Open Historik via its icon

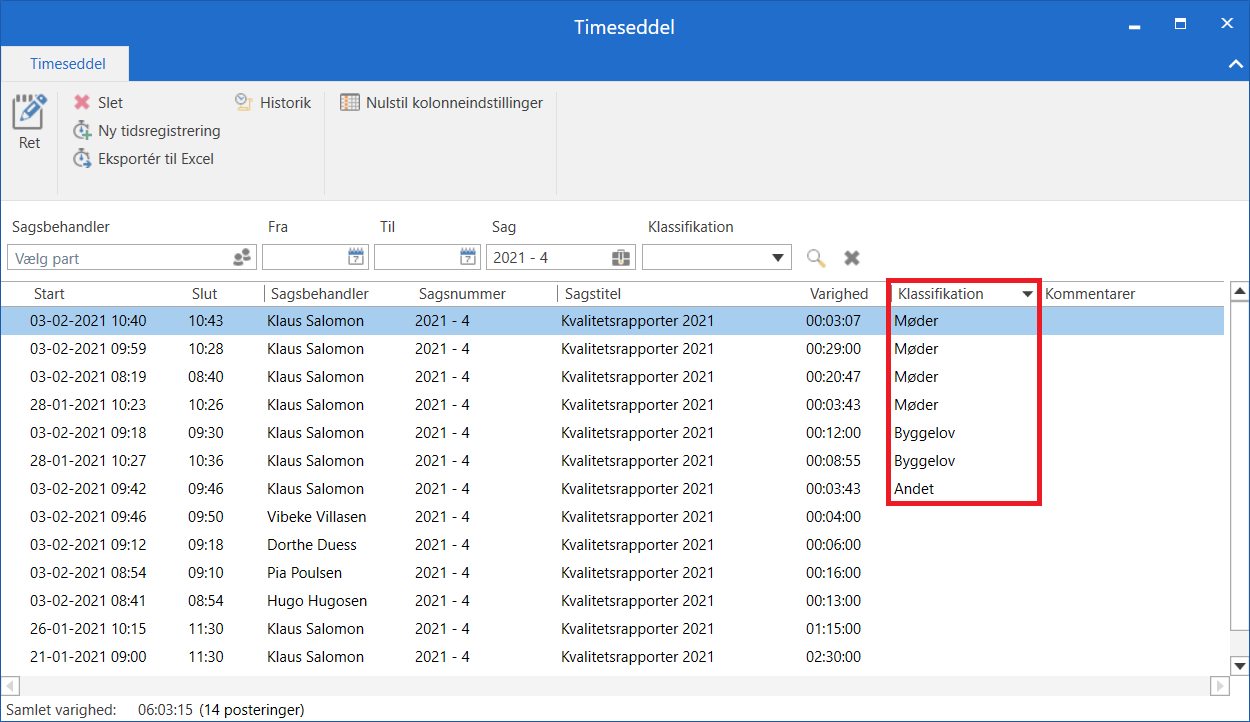click(244, 103)
